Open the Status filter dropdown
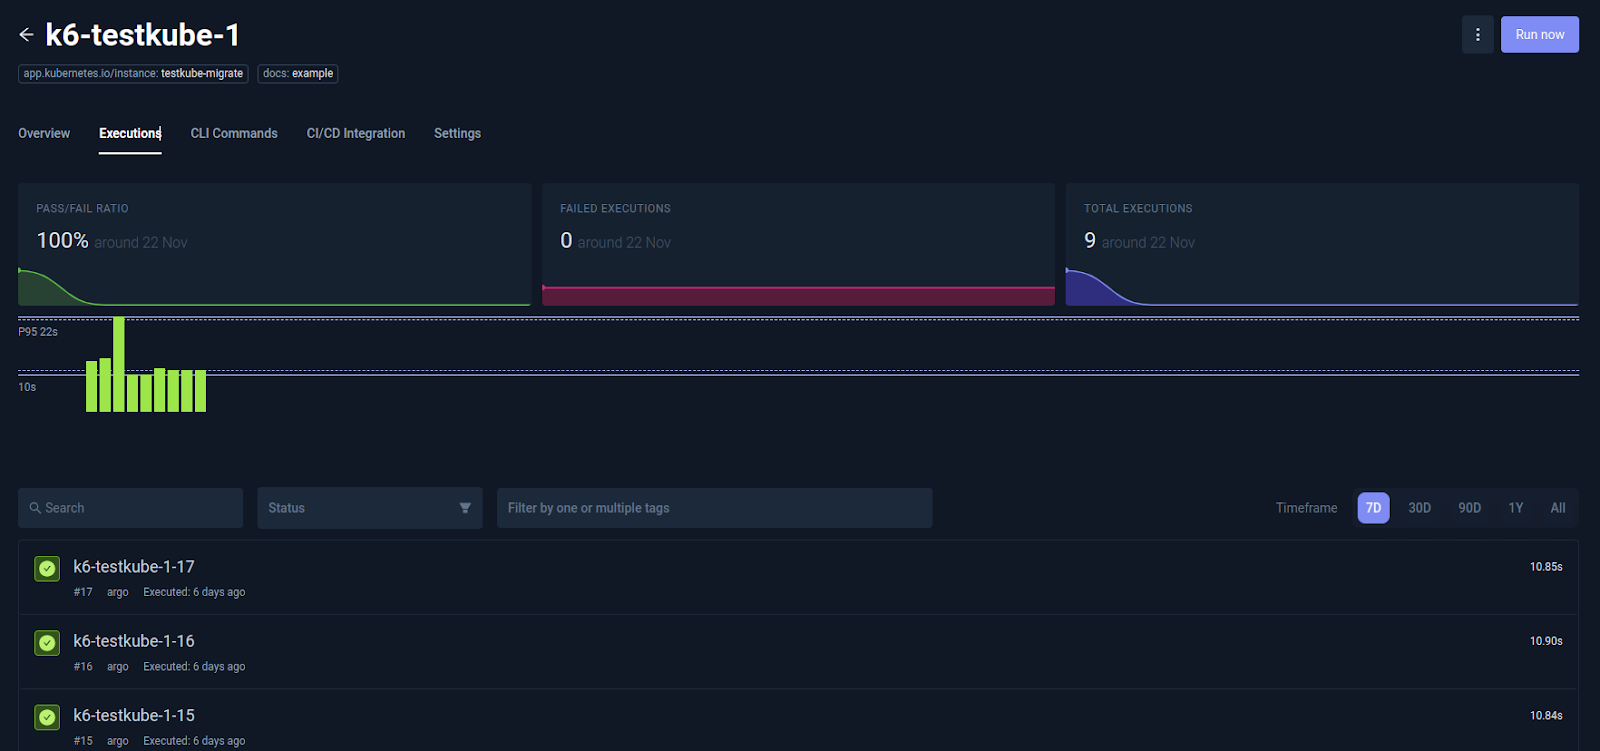This screenshot has width=1600, height=751. tap(370, 508)
